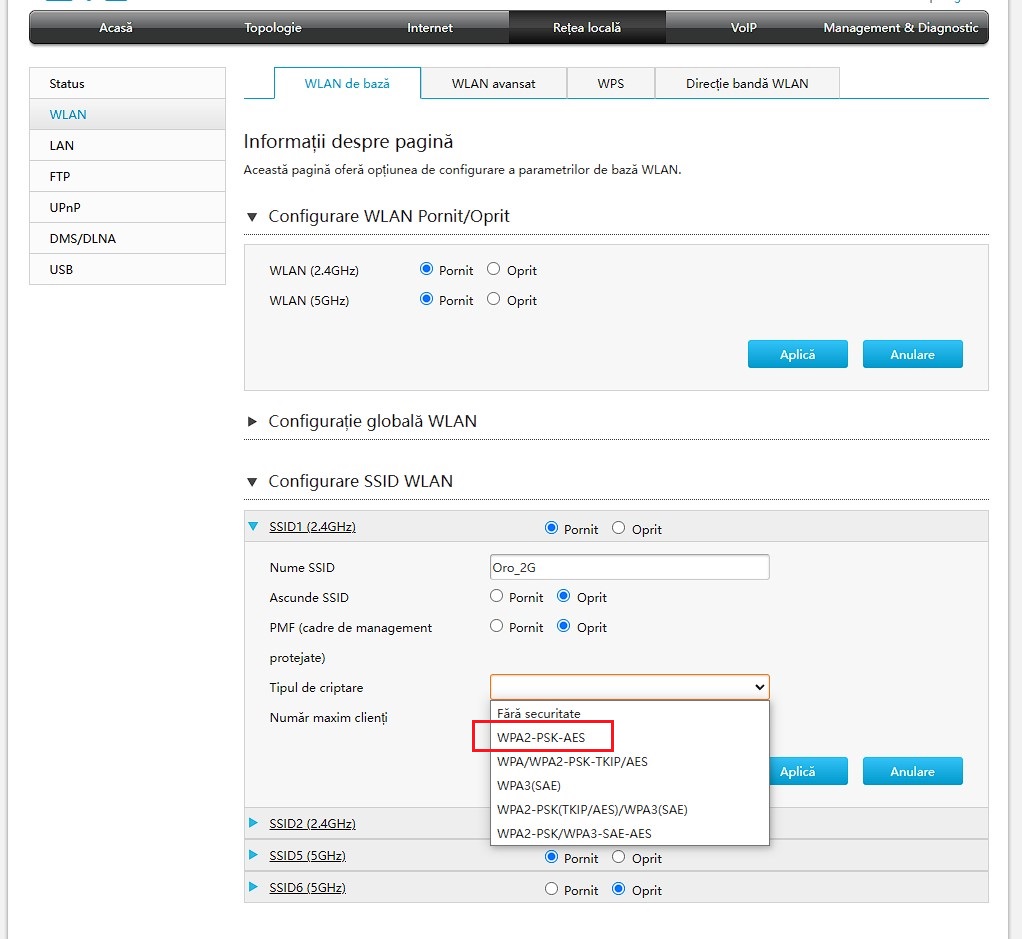Collapse the Configurare WLAN Pornit/Oprit section
The height and width of the screenshot is (939, 1022).
[252, 216]
